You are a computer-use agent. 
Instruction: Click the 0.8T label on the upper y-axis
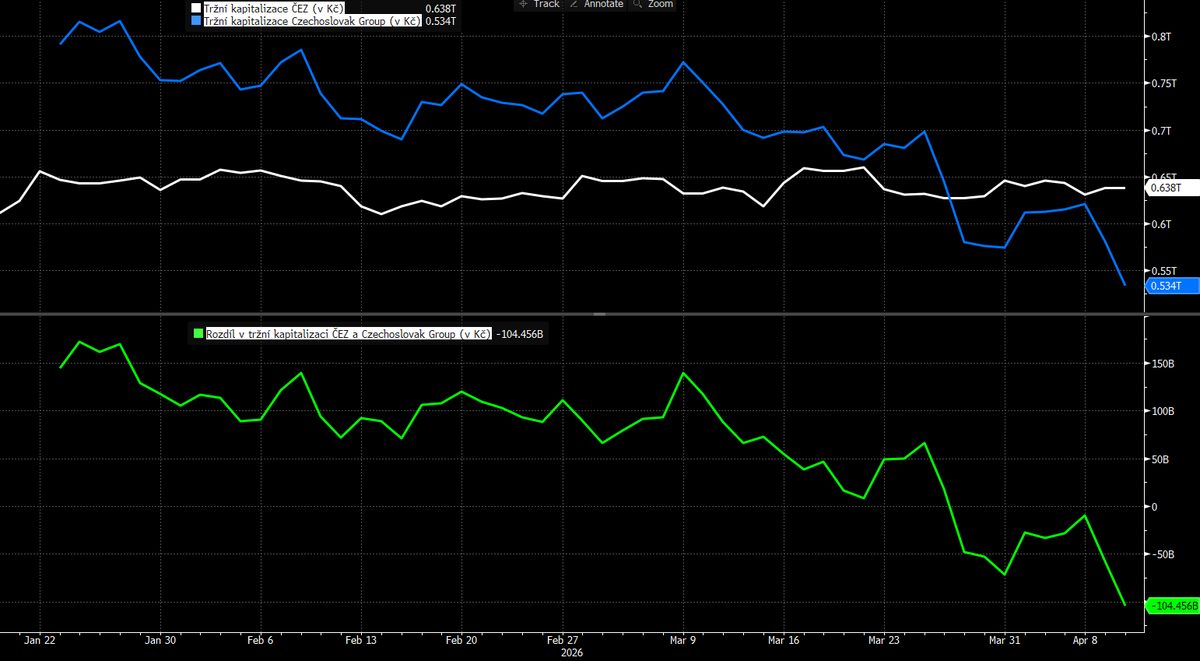(x=1162, y=37)
